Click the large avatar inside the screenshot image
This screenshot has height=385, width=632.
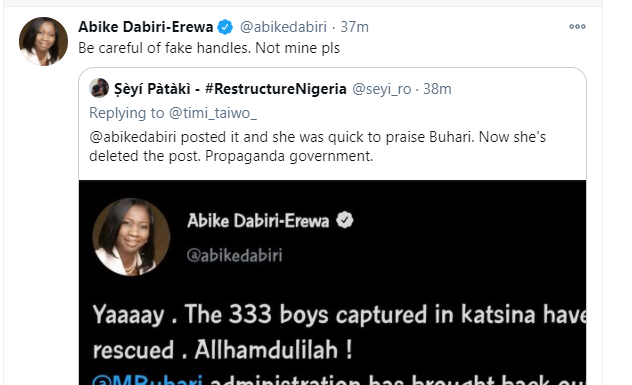click(131, 237)
